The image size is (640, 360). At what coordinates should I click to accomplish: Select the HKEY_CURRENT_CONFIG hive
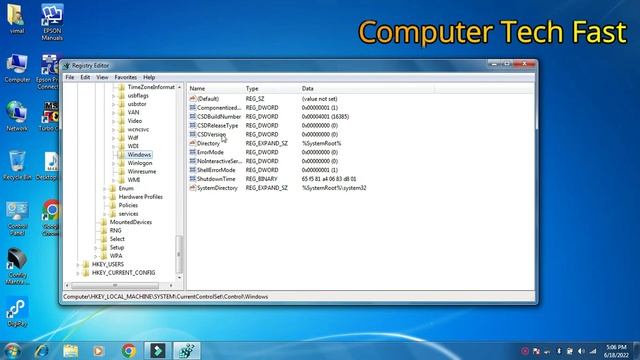123,273
